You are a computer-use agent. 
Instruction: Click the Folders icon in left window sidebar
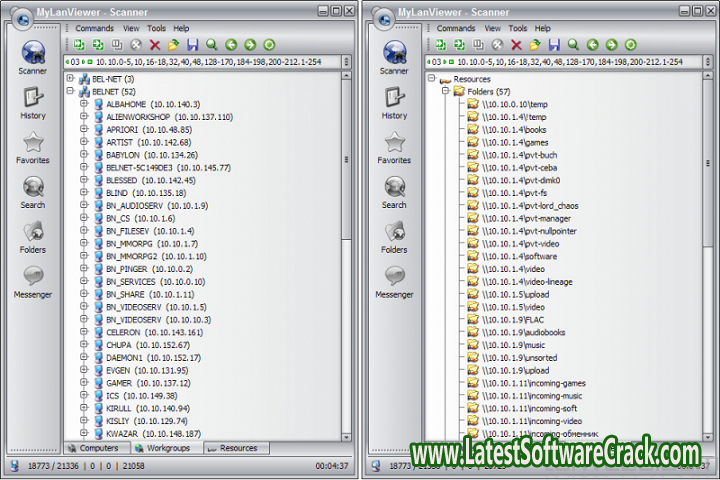point(33,236)
